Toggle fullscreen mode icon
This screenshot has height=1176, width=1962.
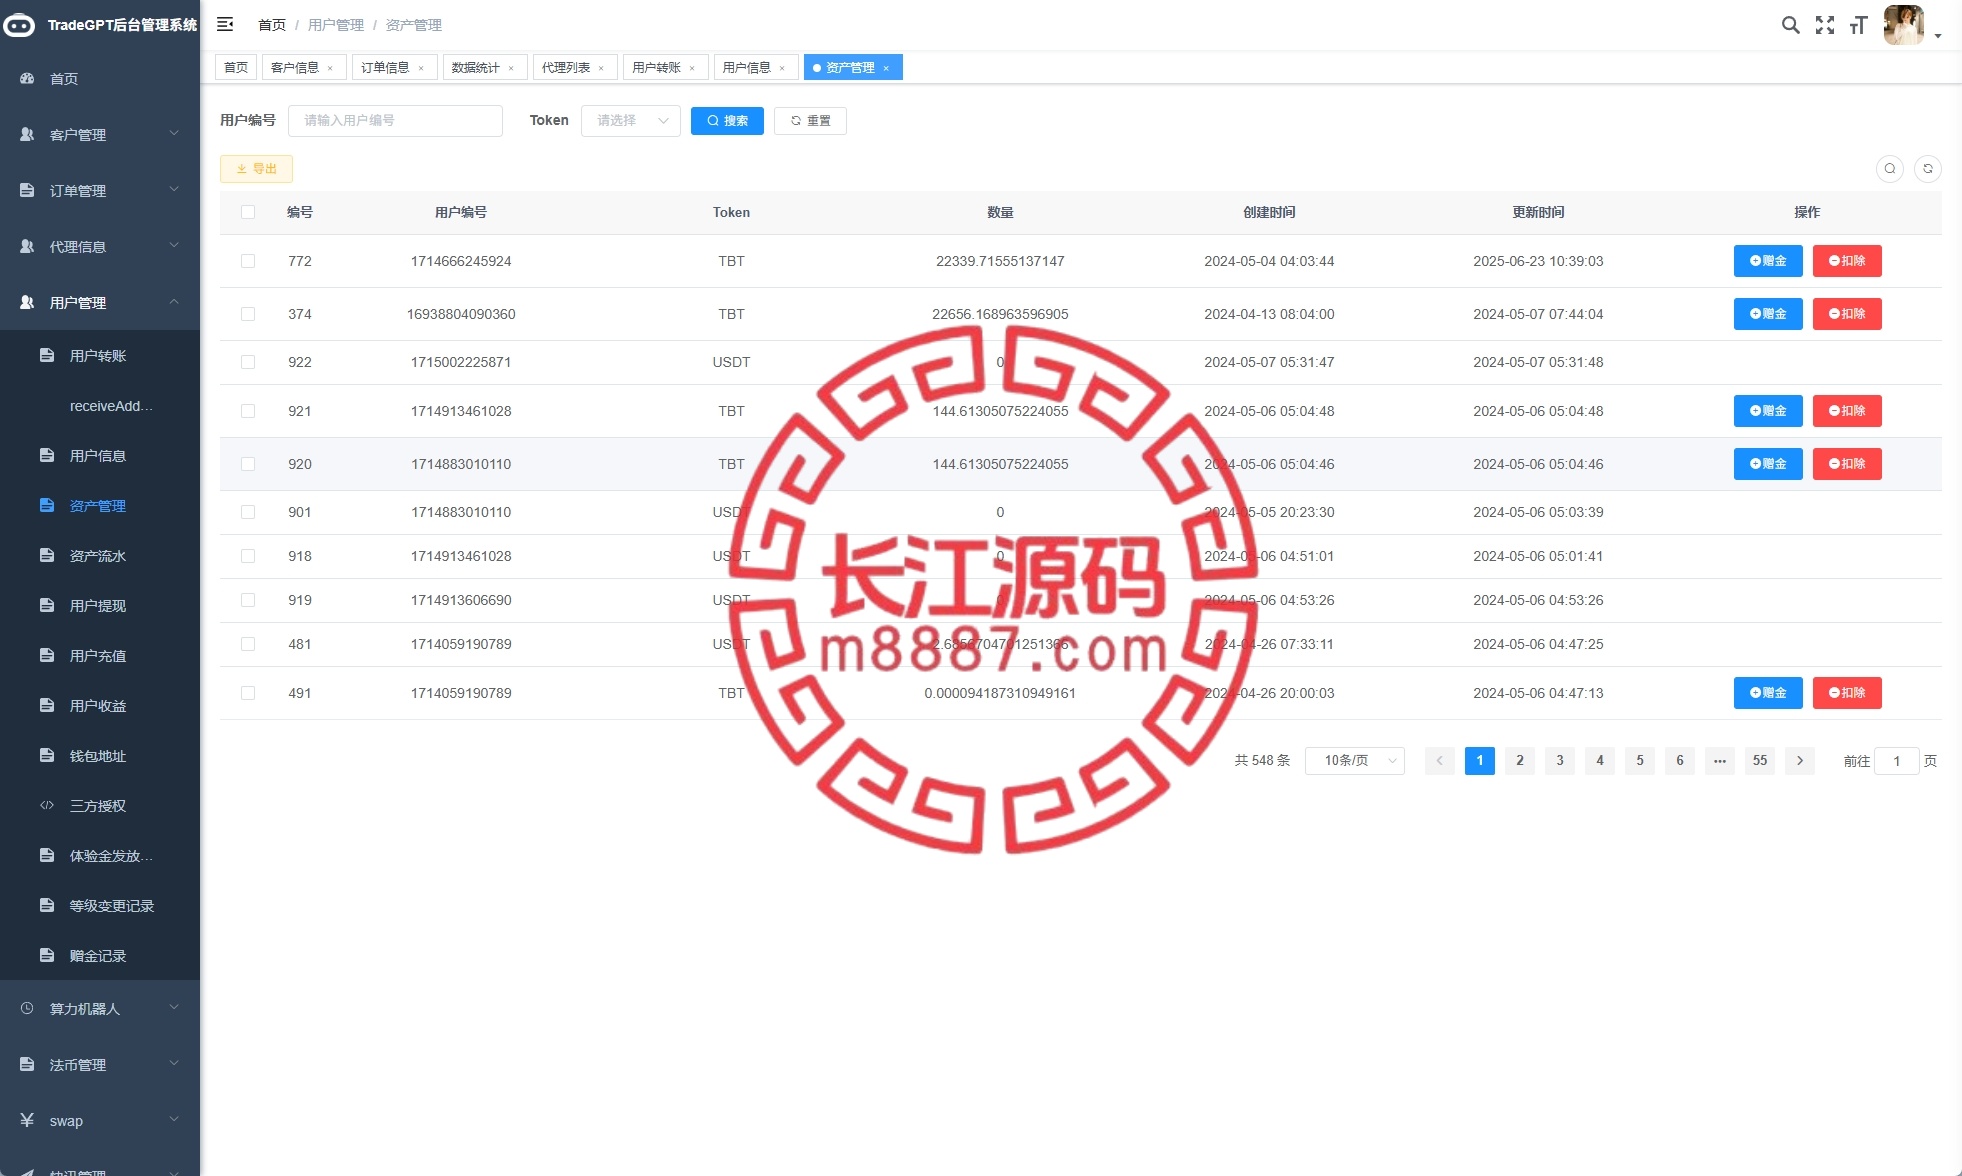point(1825,25)
